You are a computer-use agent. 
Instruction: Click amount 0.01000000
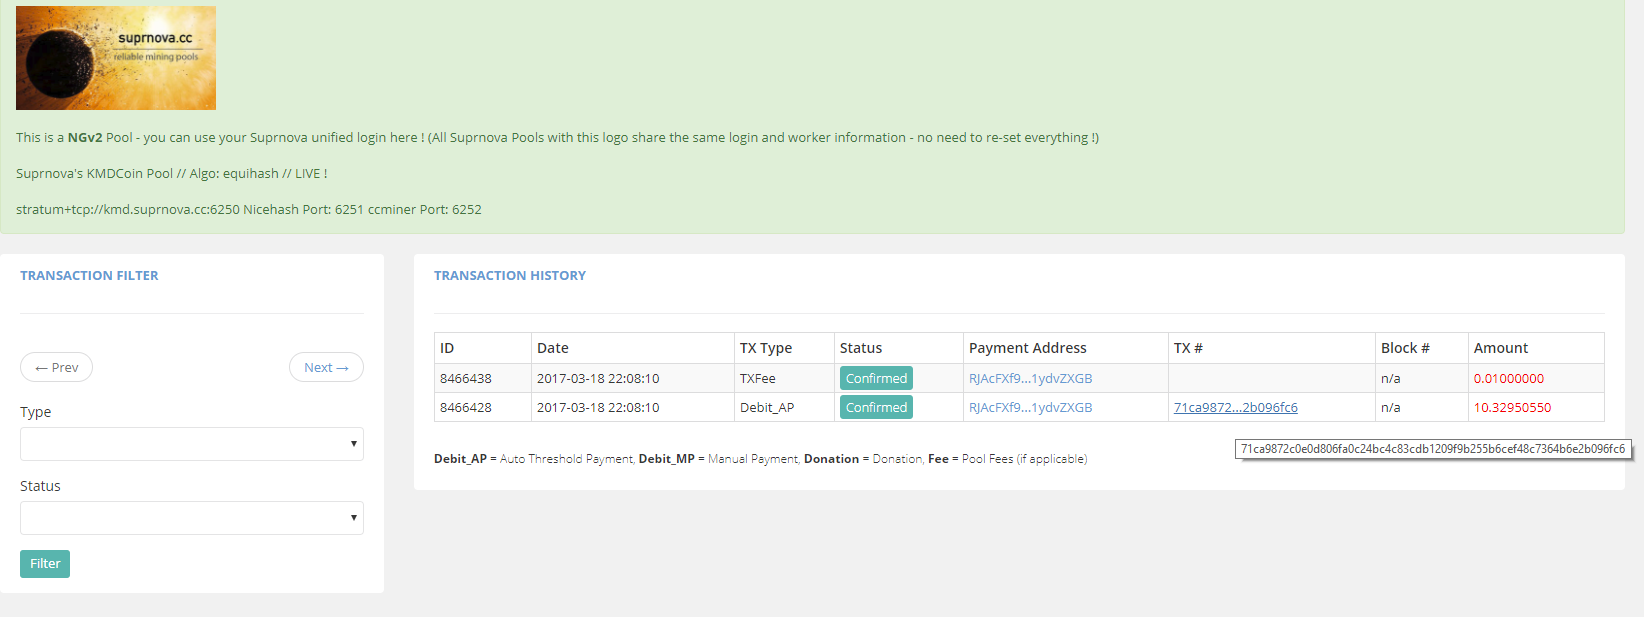1509,379
